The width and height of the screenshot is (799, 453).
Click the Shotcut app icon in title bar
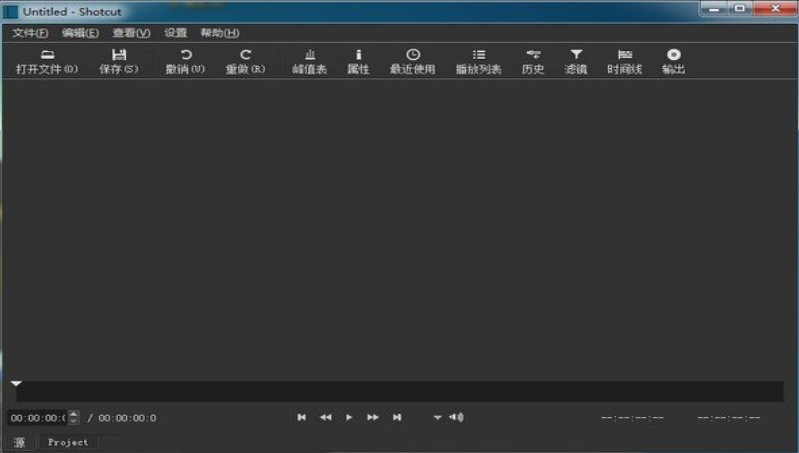10,11
